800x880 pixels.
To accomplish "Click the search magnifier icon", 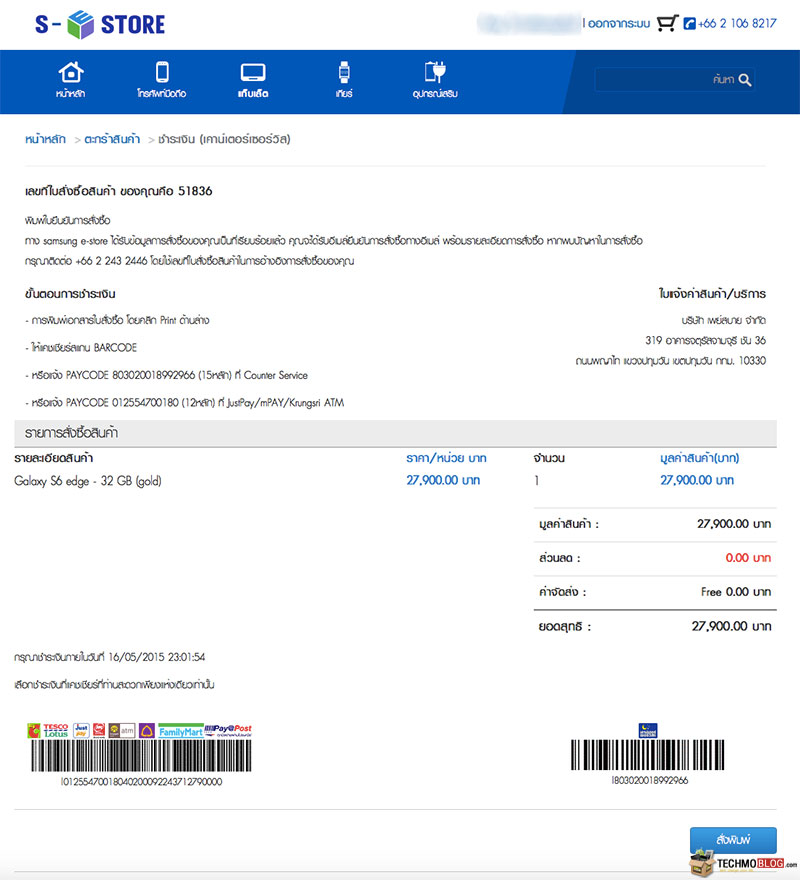I will pyautogui.click(x=745, y=80).
